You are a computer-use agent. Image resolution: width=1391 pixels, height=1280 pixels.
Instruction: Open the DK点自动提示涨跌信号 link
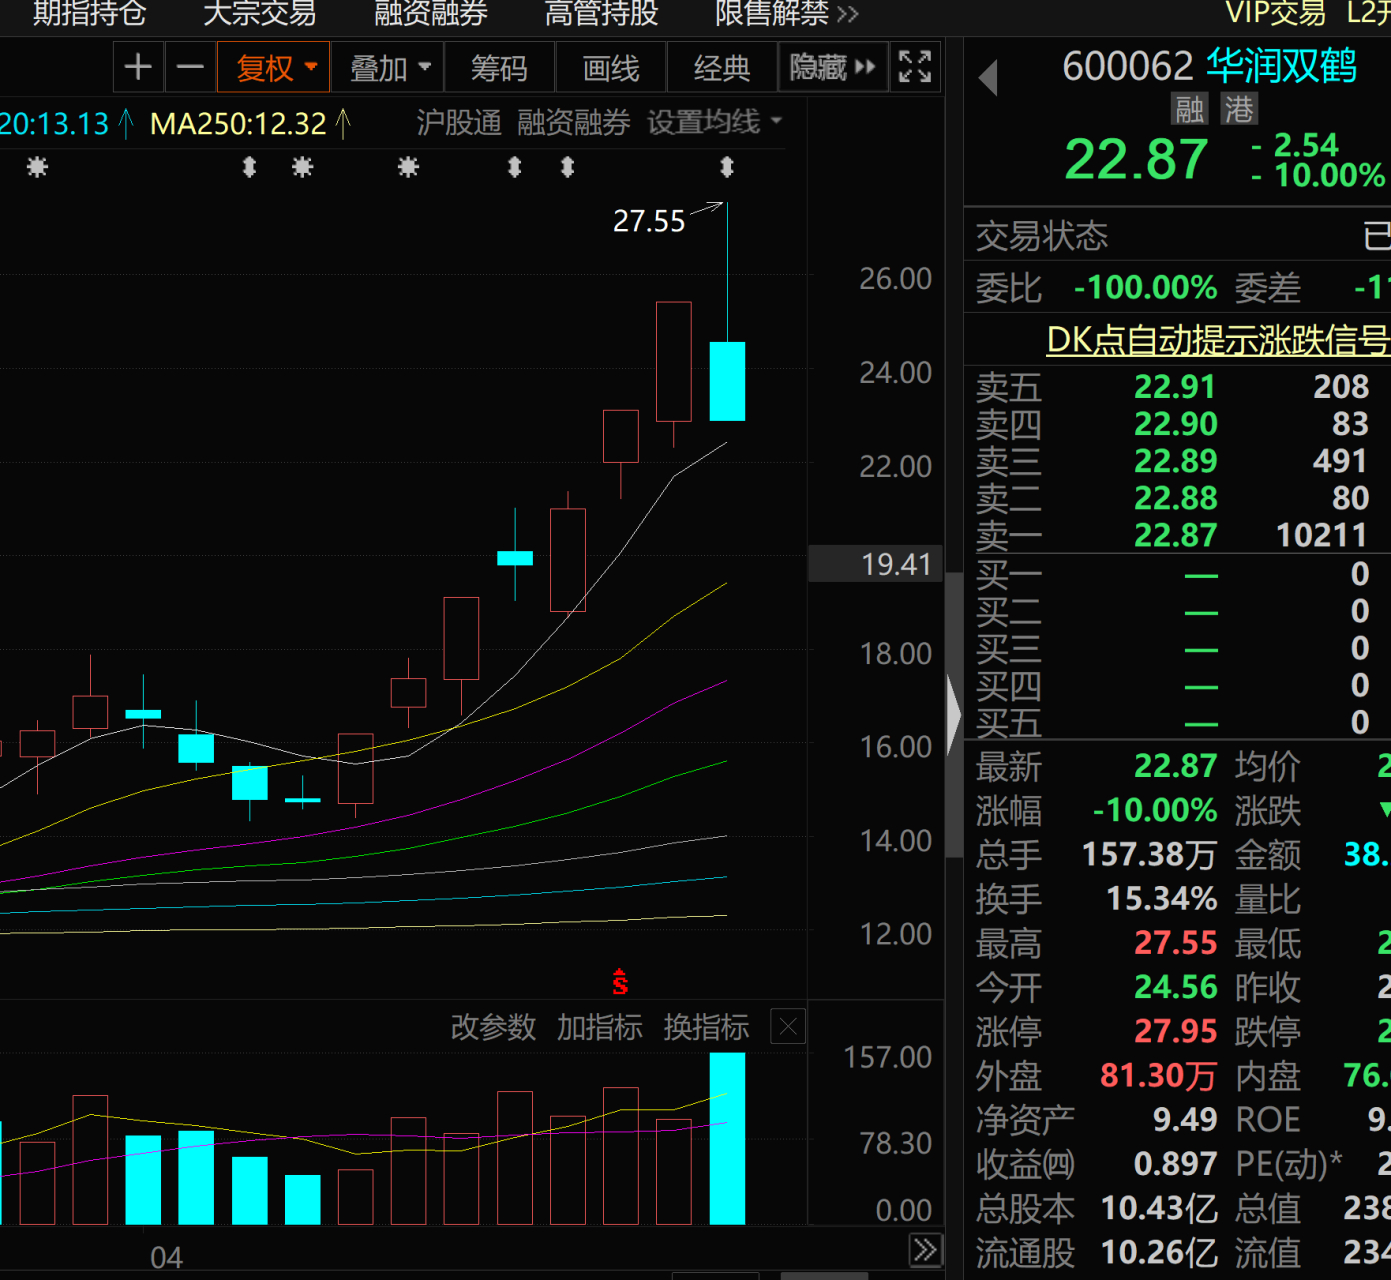tap(1218, 340)
